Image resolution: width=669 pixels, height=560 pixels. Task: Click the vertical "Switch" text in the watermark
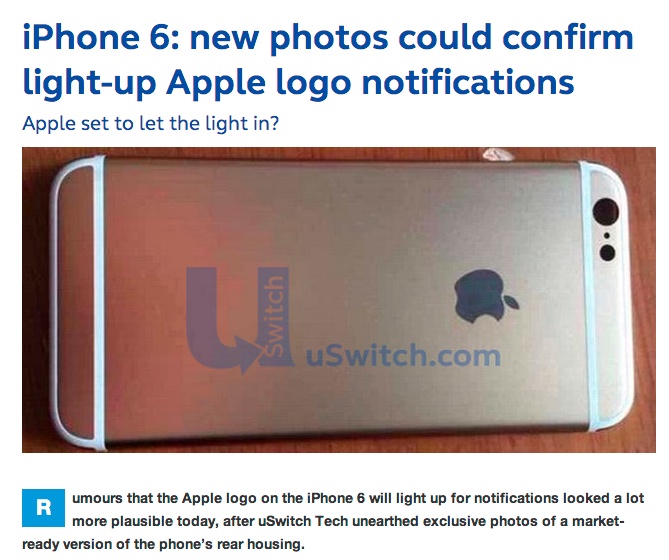(273, 317)
